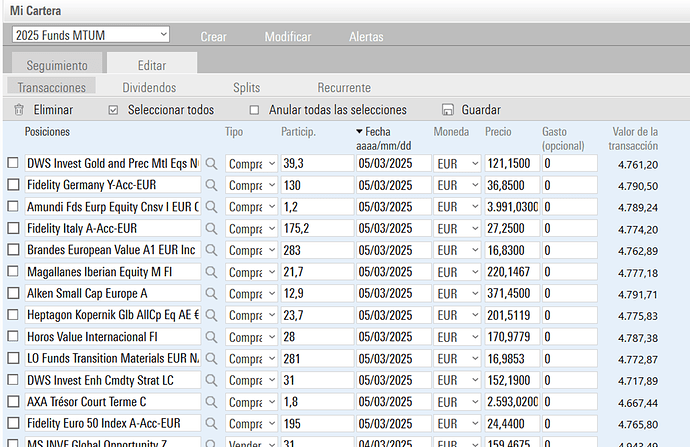Image resolution: width=690 pixels, height=447 pixels.
Task: Edit Particip. field 39,3 for DWS Gold
Action: [x=317, y=163]
